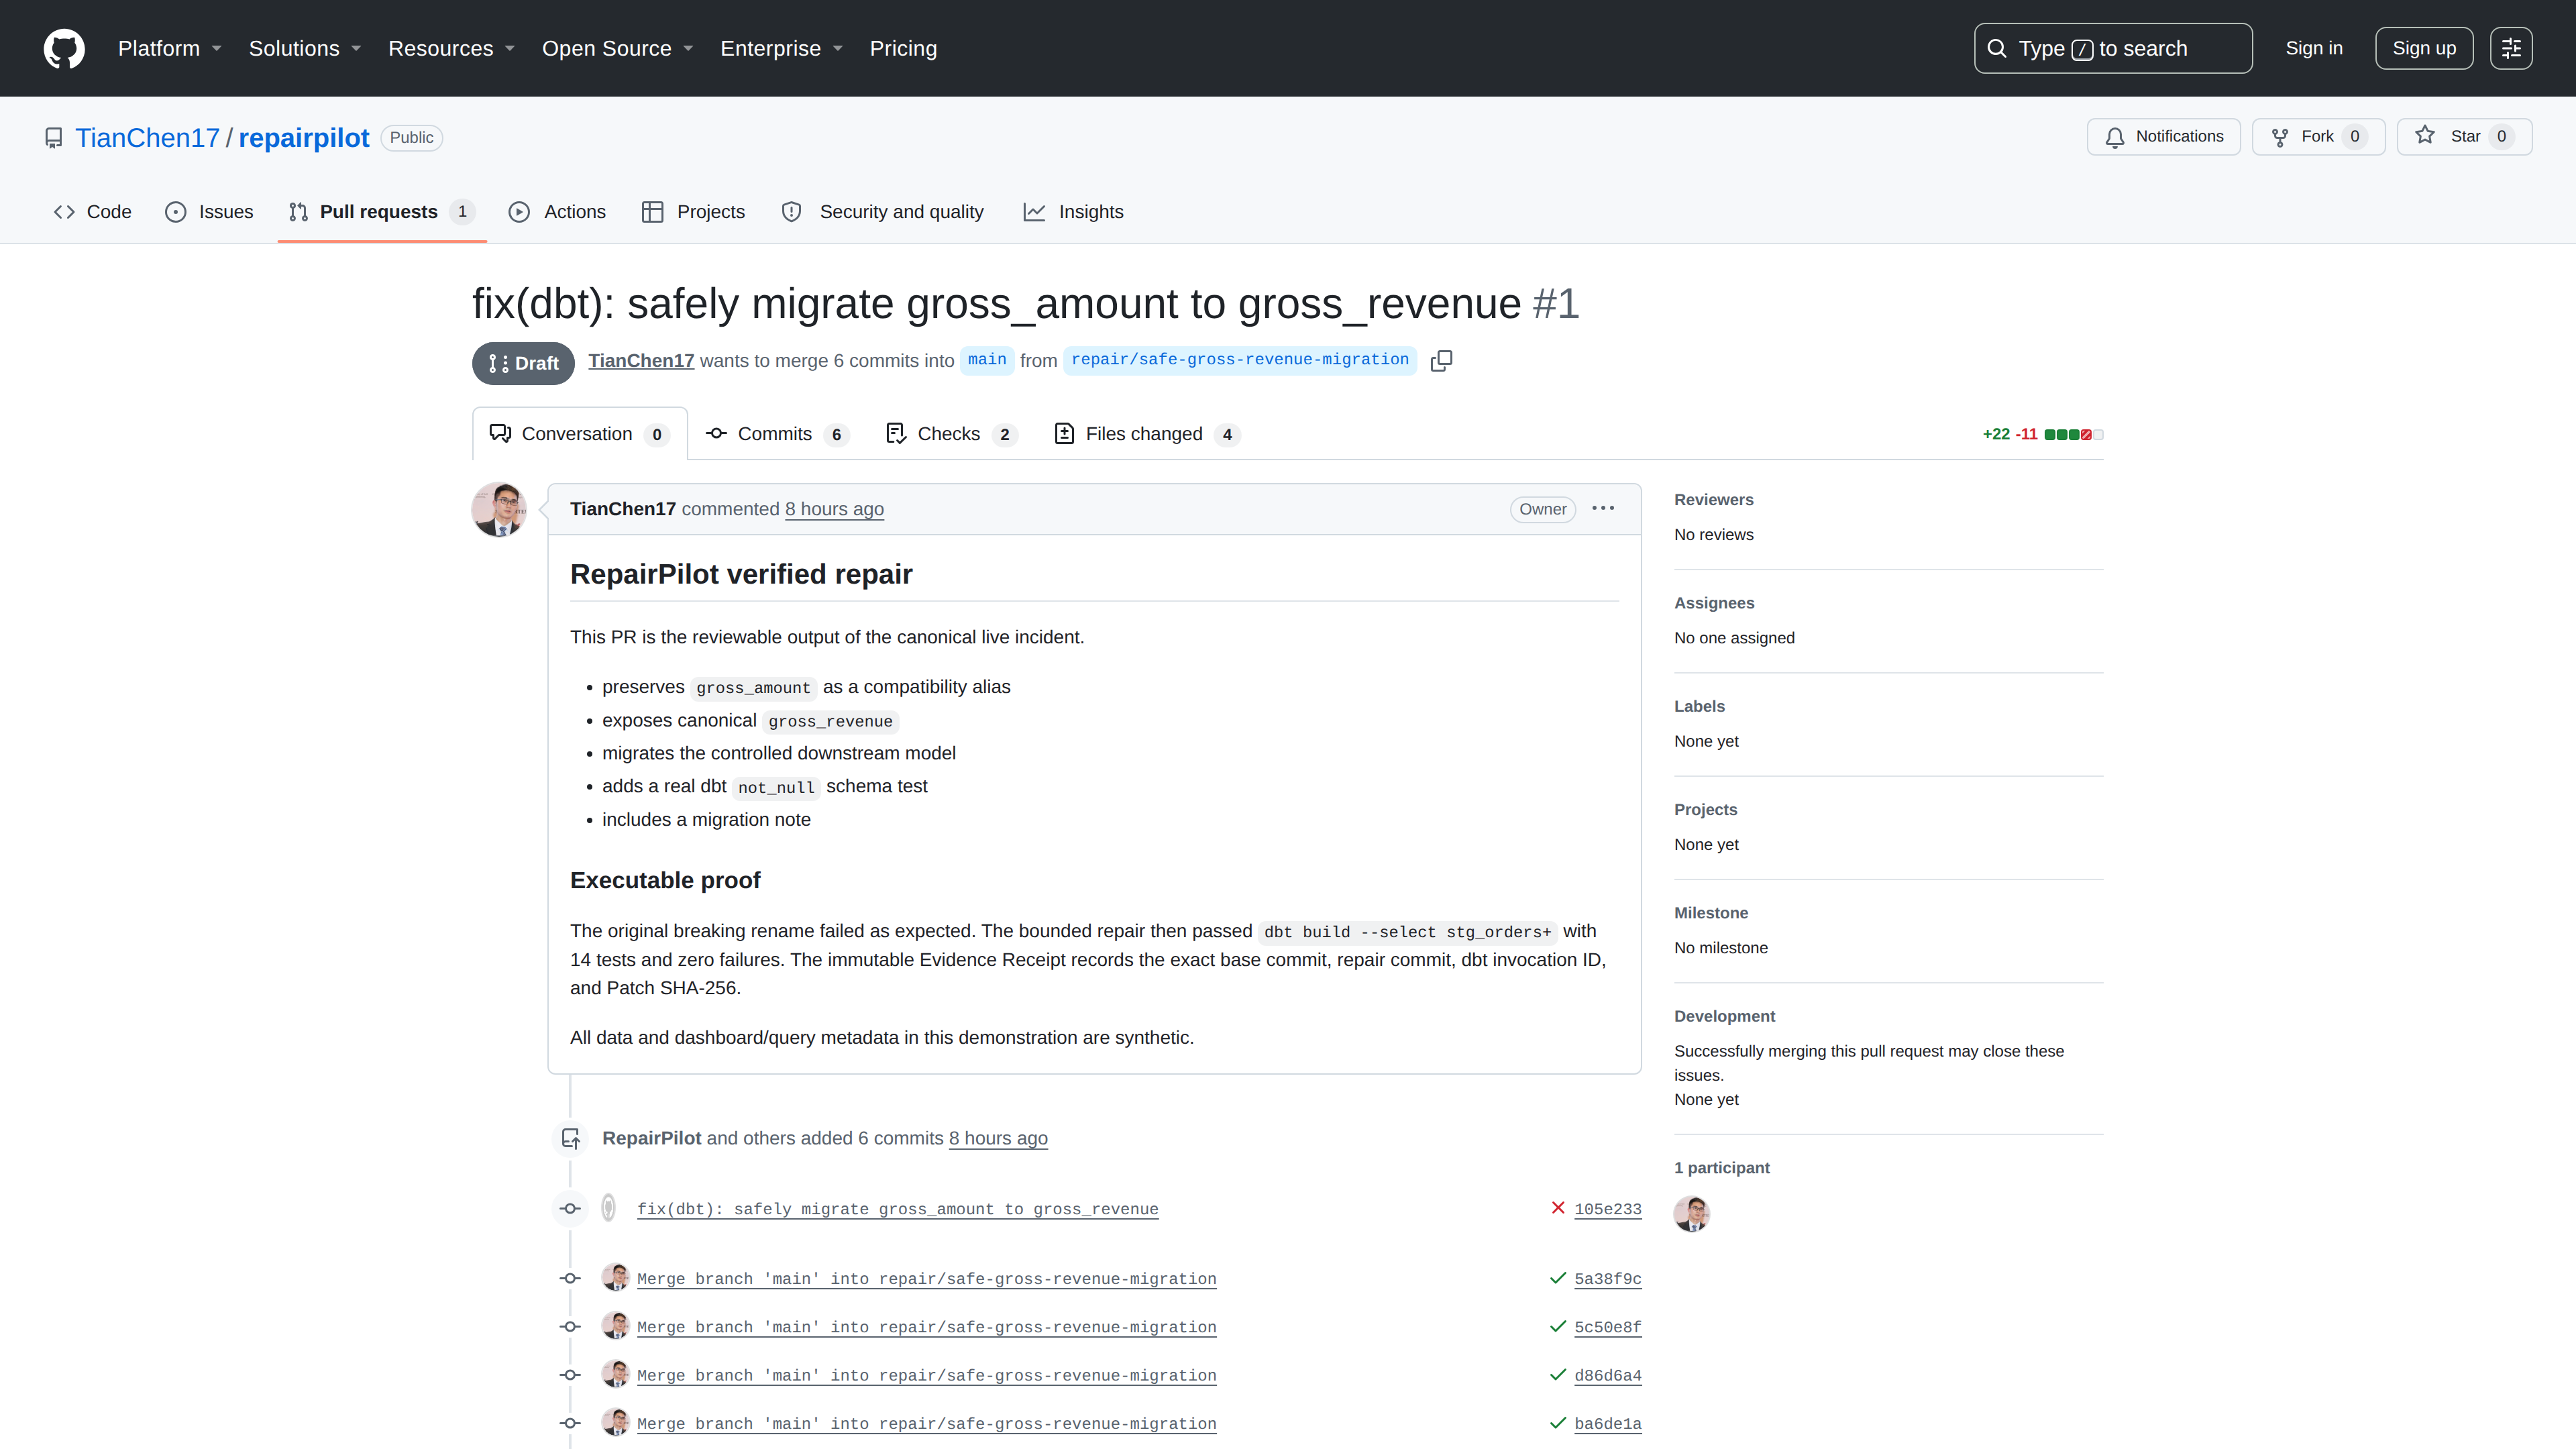Viewport: 2576px width, 1449px height.
Task: Click the PR number #1 in title
Action: pyautogui.click(x=1555, y=303)
